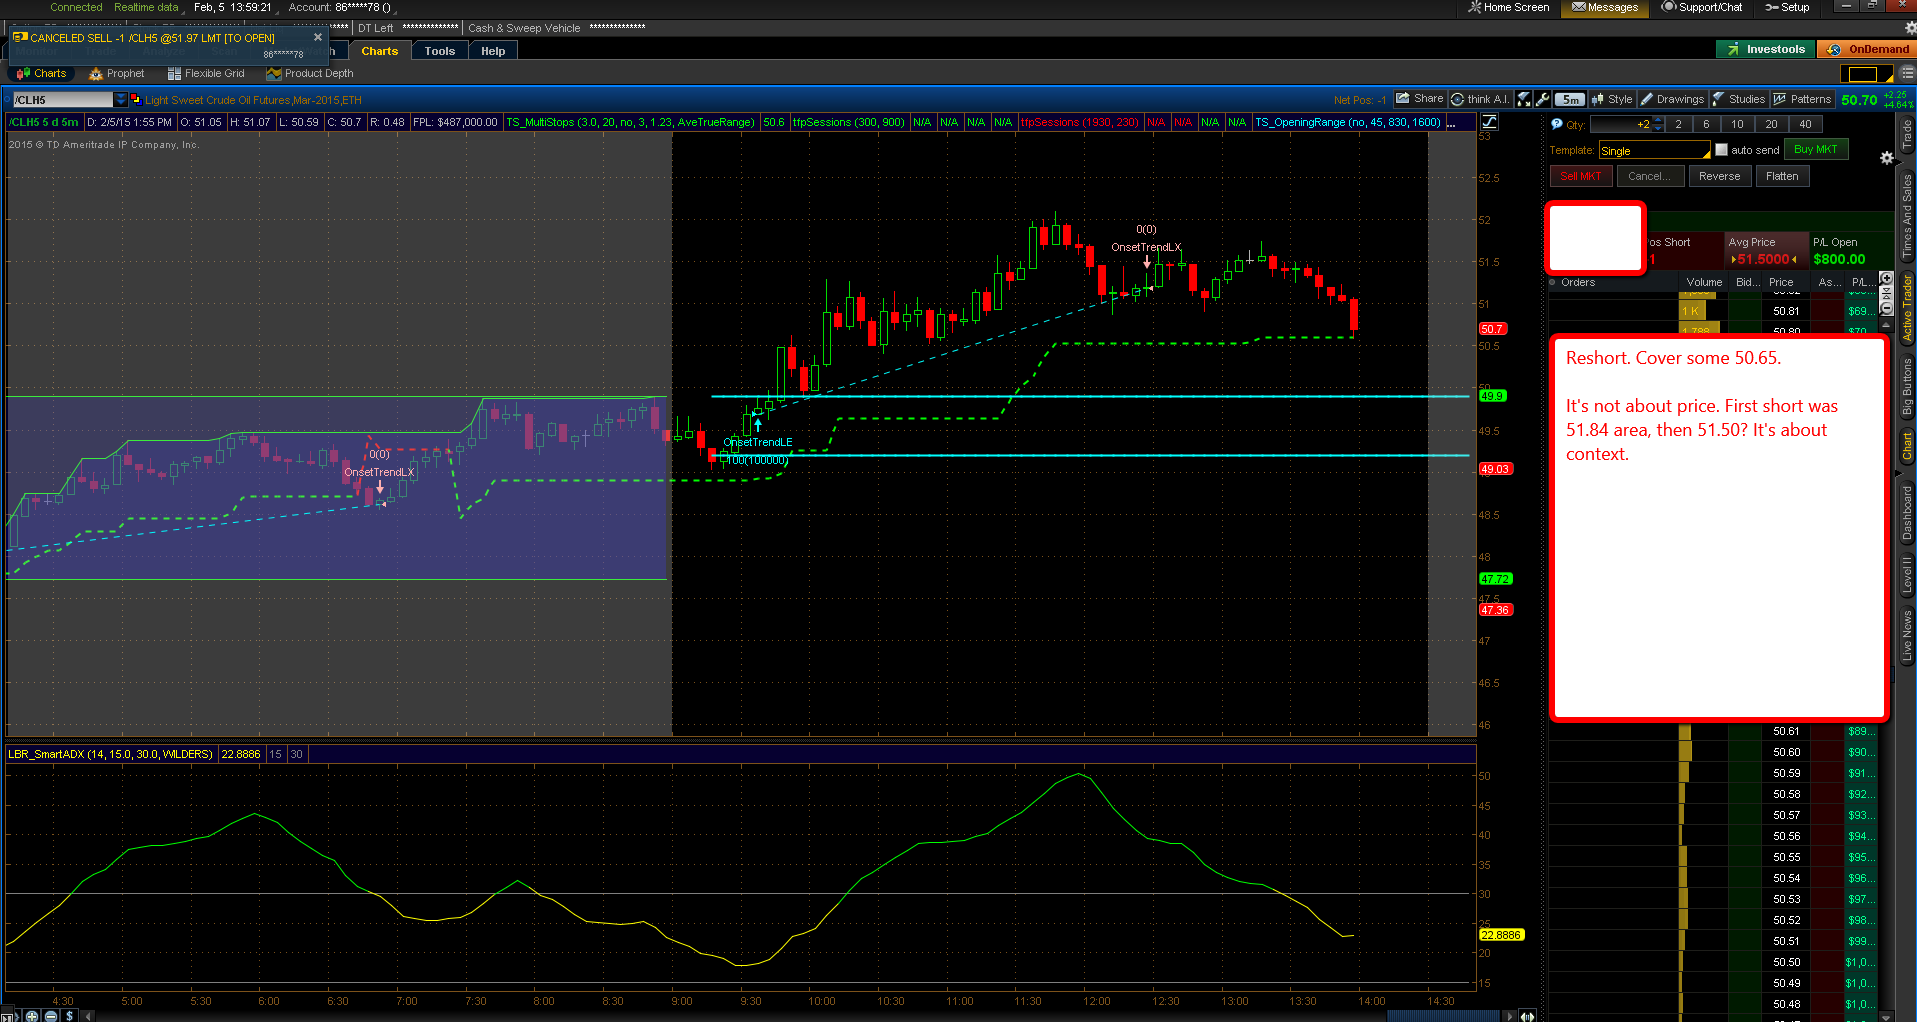
Task: Increase quantity with up stepper arrow
Action: click(1659, 120)
